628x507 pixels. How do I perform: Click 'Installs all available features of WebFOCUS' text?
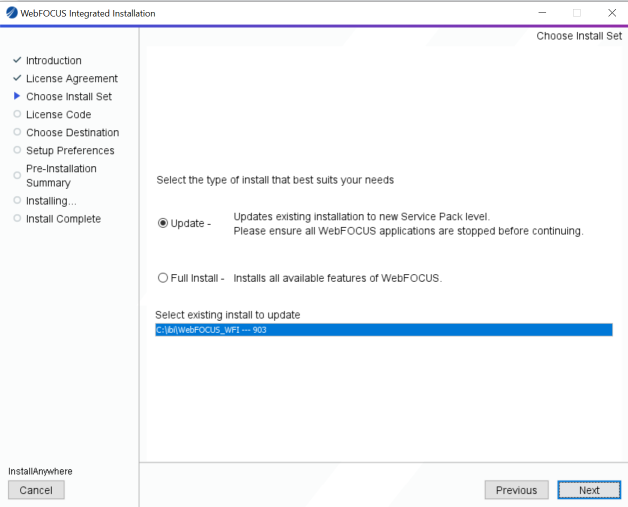(x=338, y=278)
